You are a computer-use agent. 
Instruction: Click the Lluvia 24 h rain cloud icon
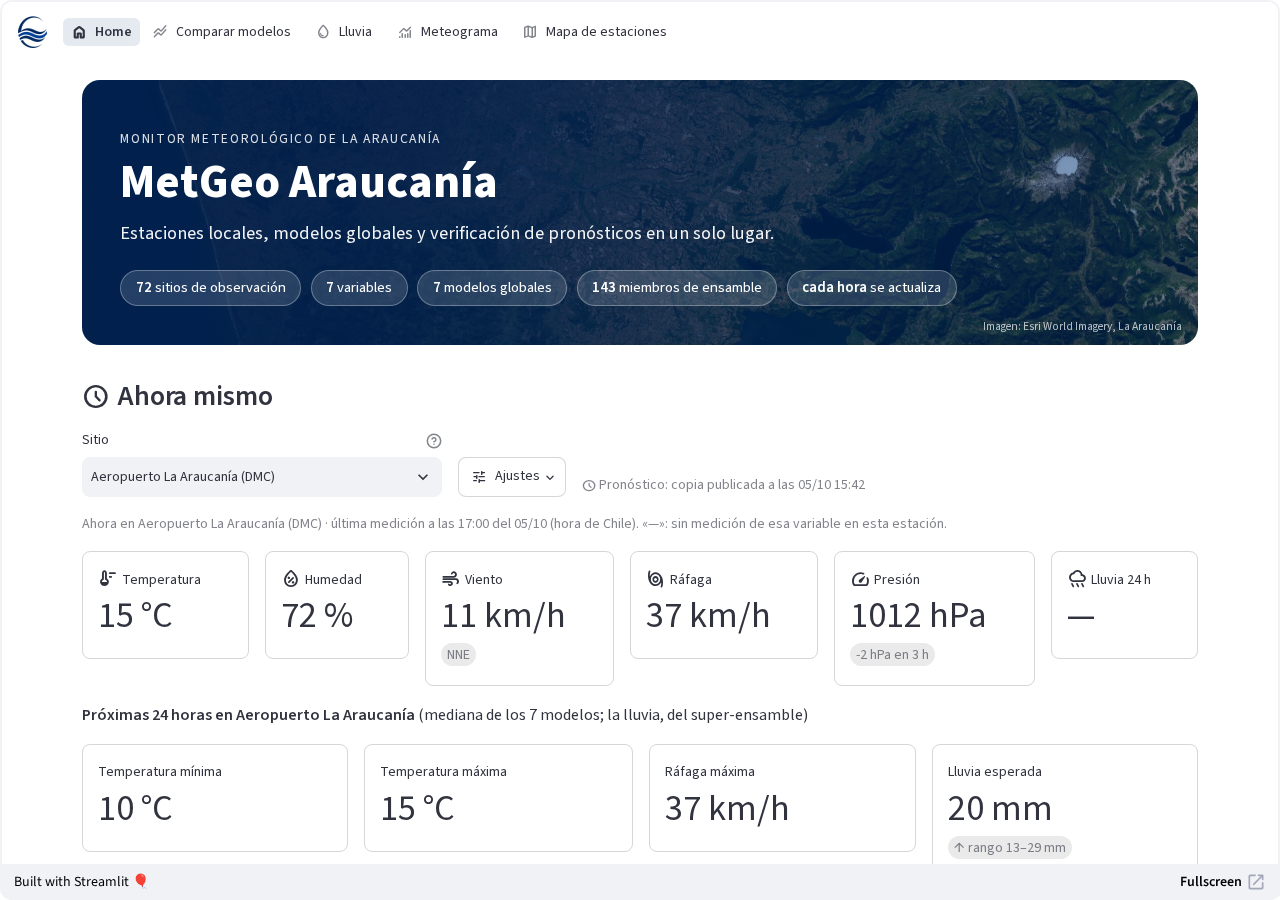(x=1077, y=579)
